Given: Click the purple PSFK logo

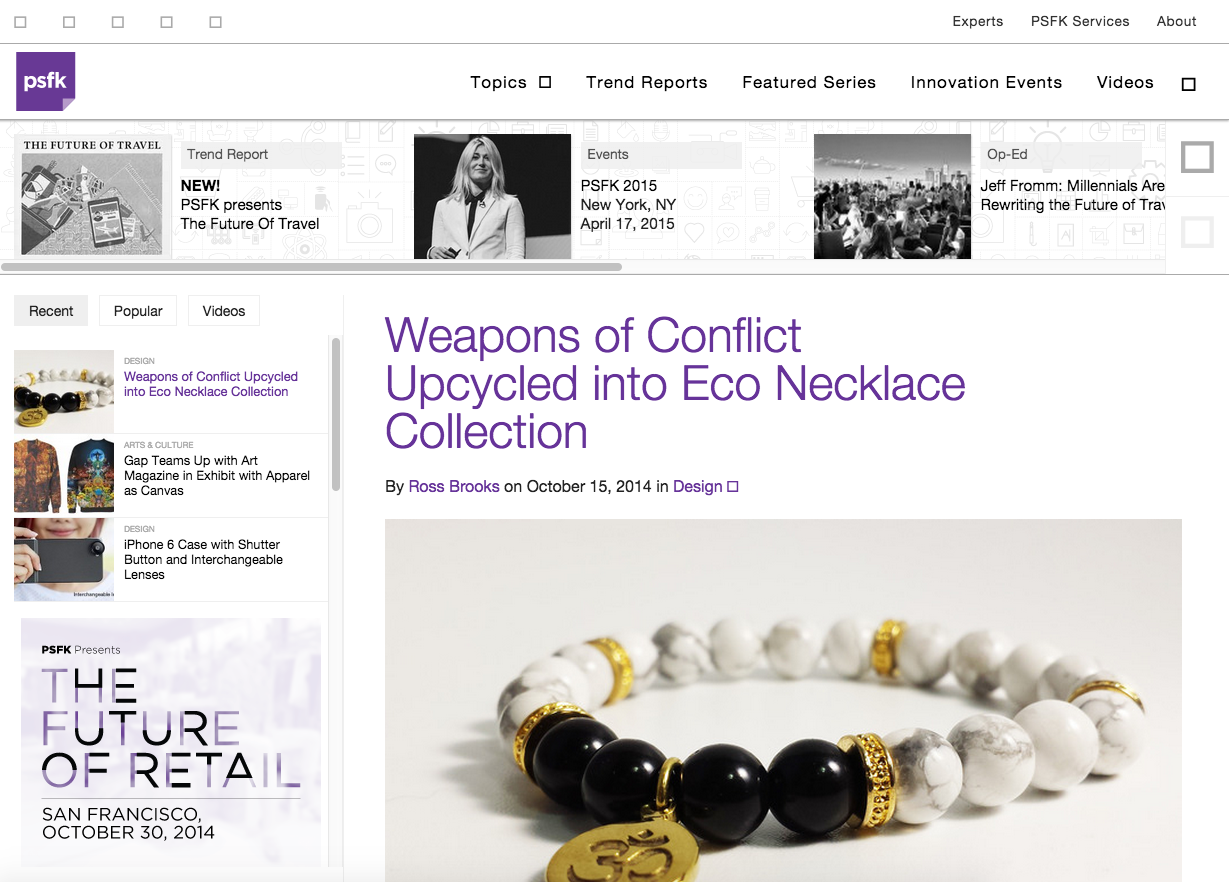Looking at the screenshot, I should (x=46, y=81).
